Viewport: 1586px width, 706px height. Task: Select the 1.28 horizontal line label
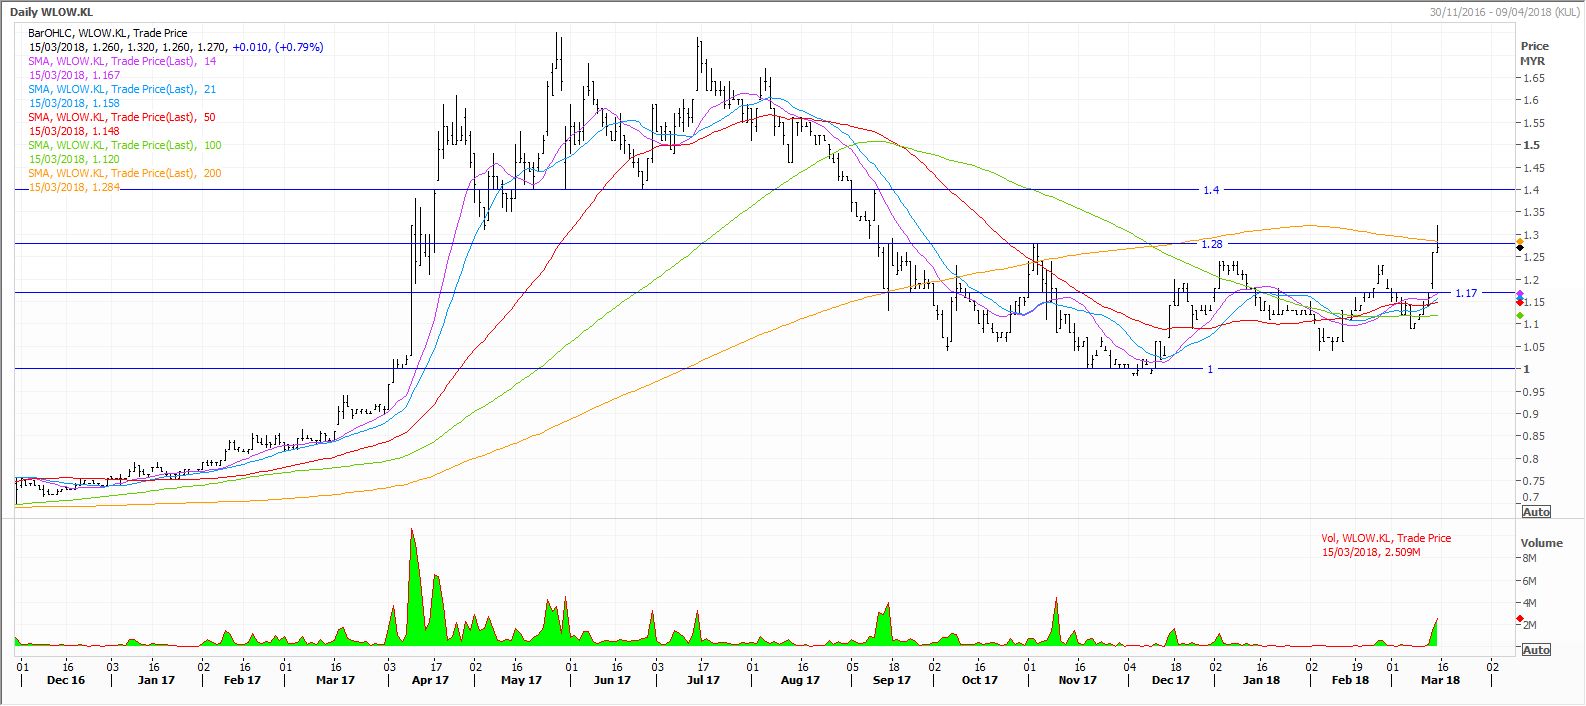[1212, 244]
